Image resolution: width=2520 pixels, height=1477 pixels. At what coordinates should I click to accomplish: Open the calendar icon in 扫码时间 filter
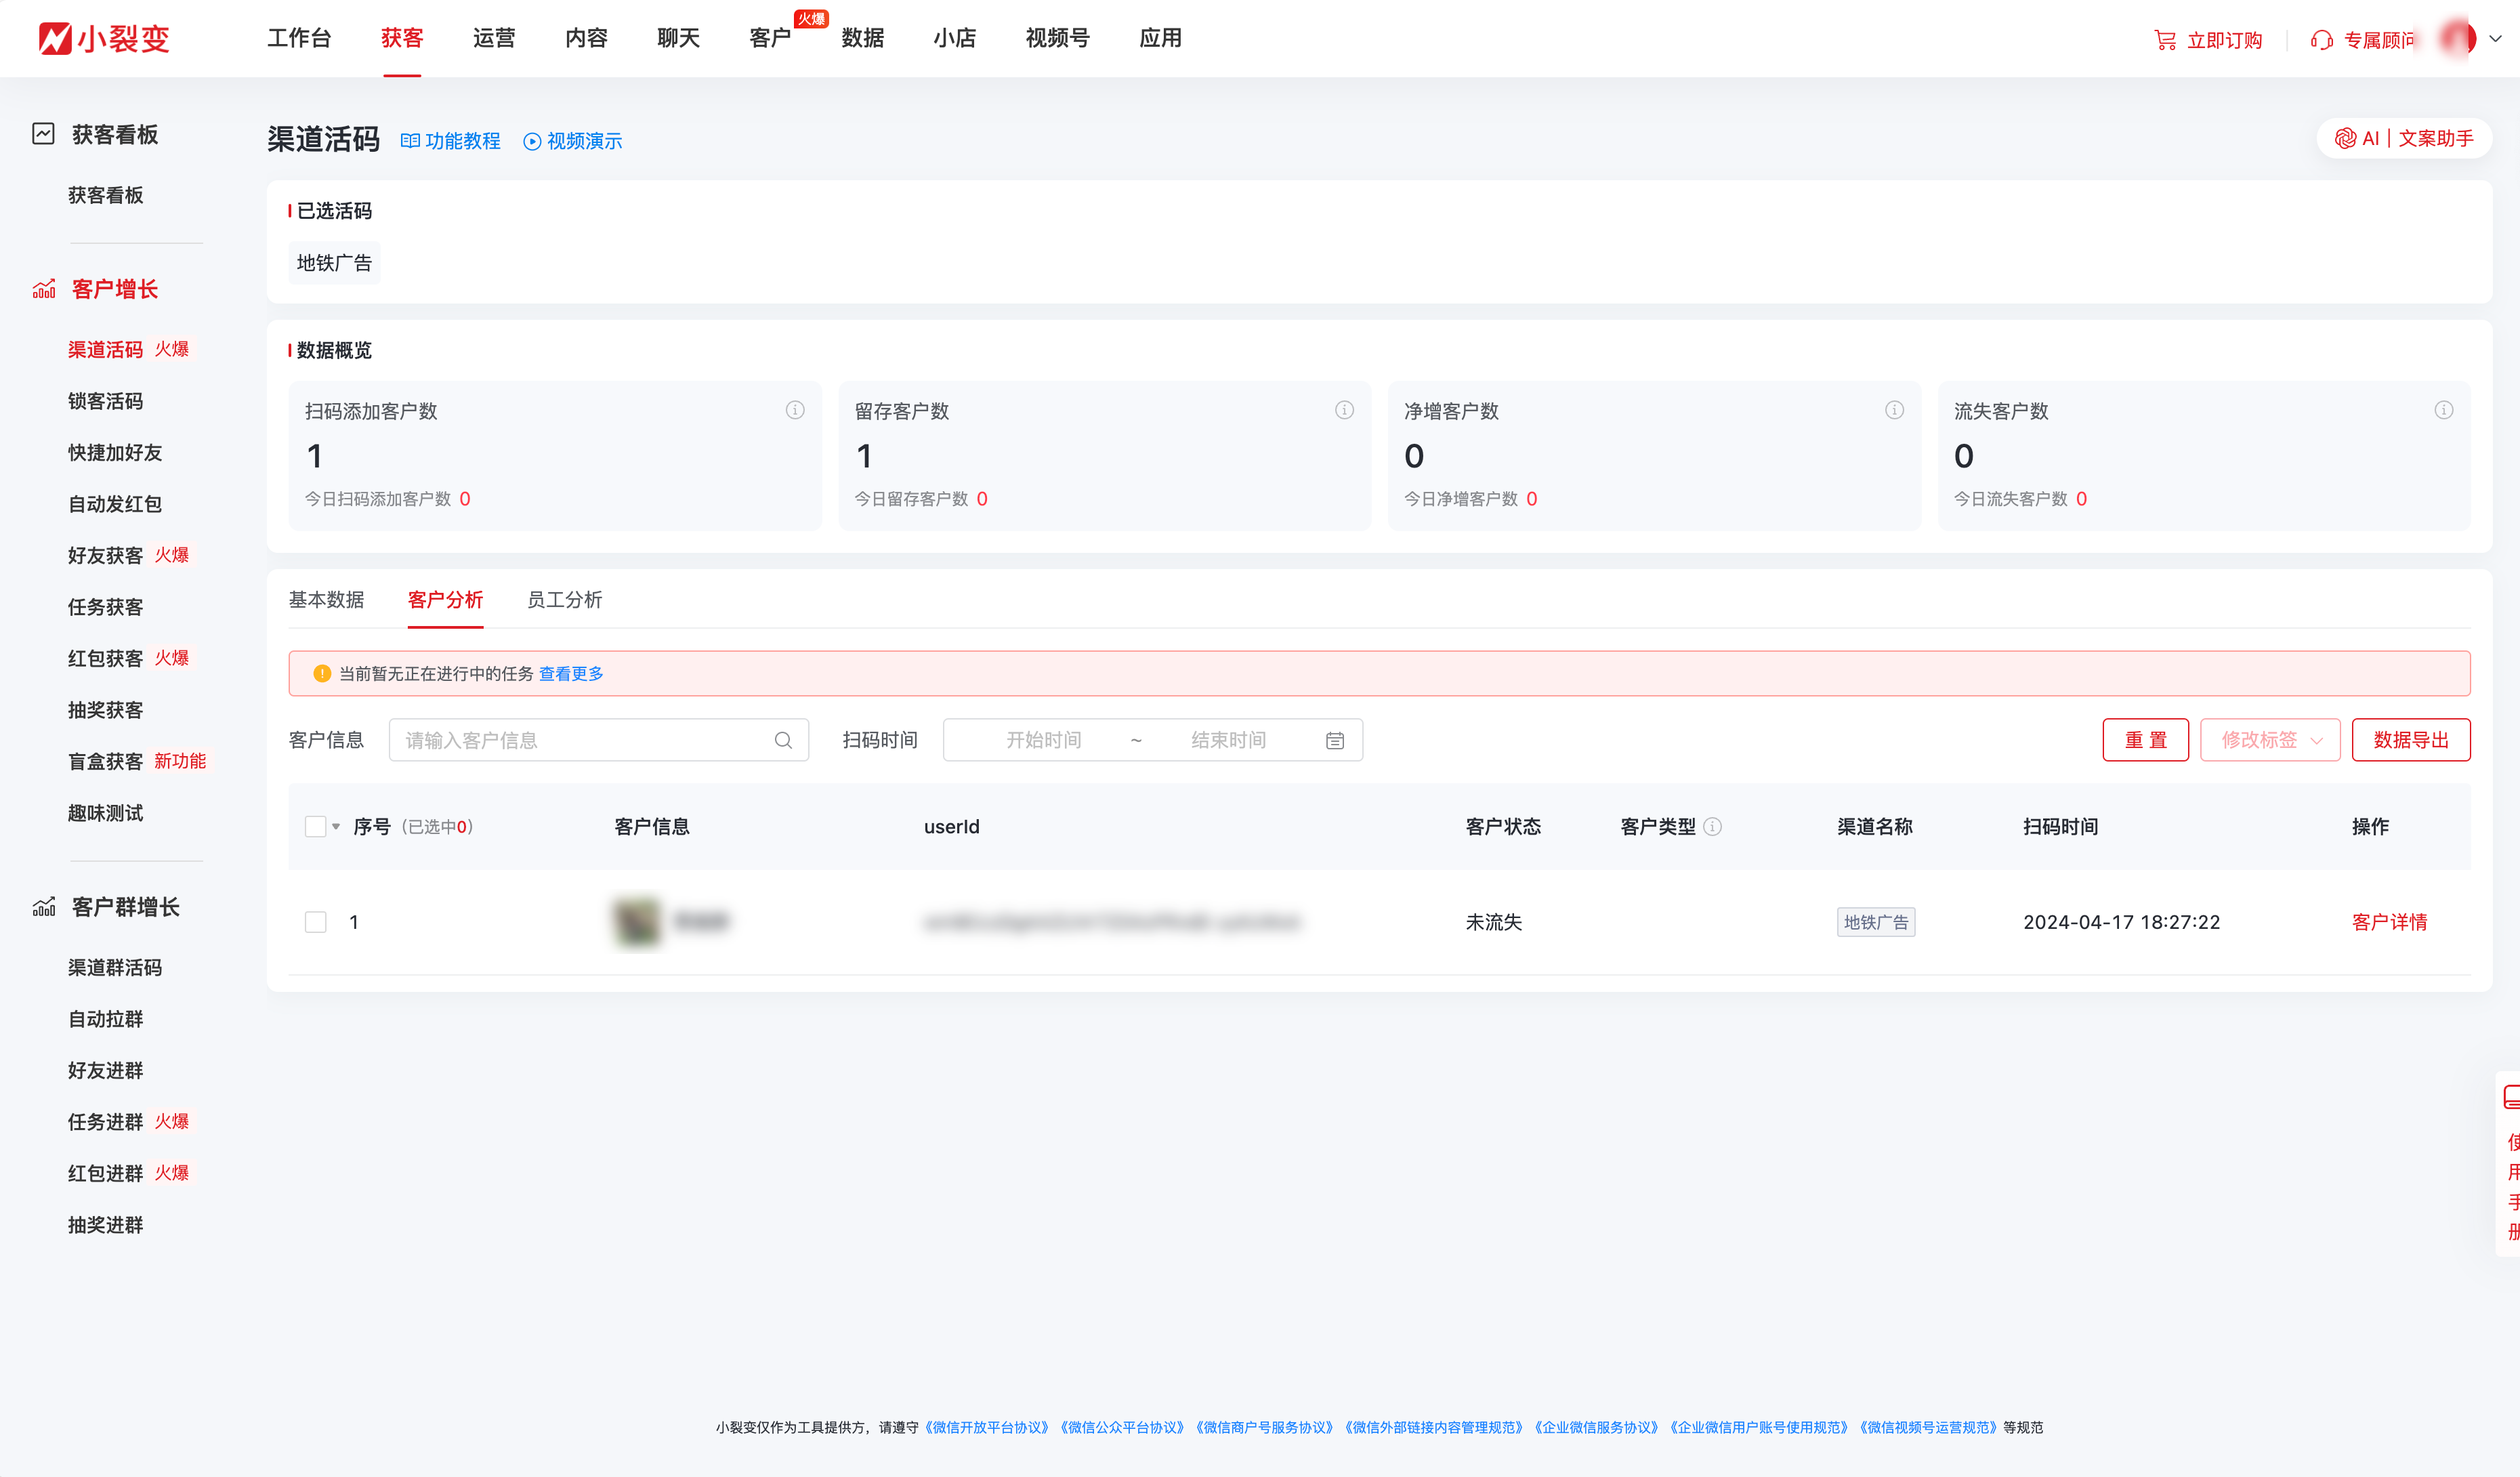(x=1335, y=740)
